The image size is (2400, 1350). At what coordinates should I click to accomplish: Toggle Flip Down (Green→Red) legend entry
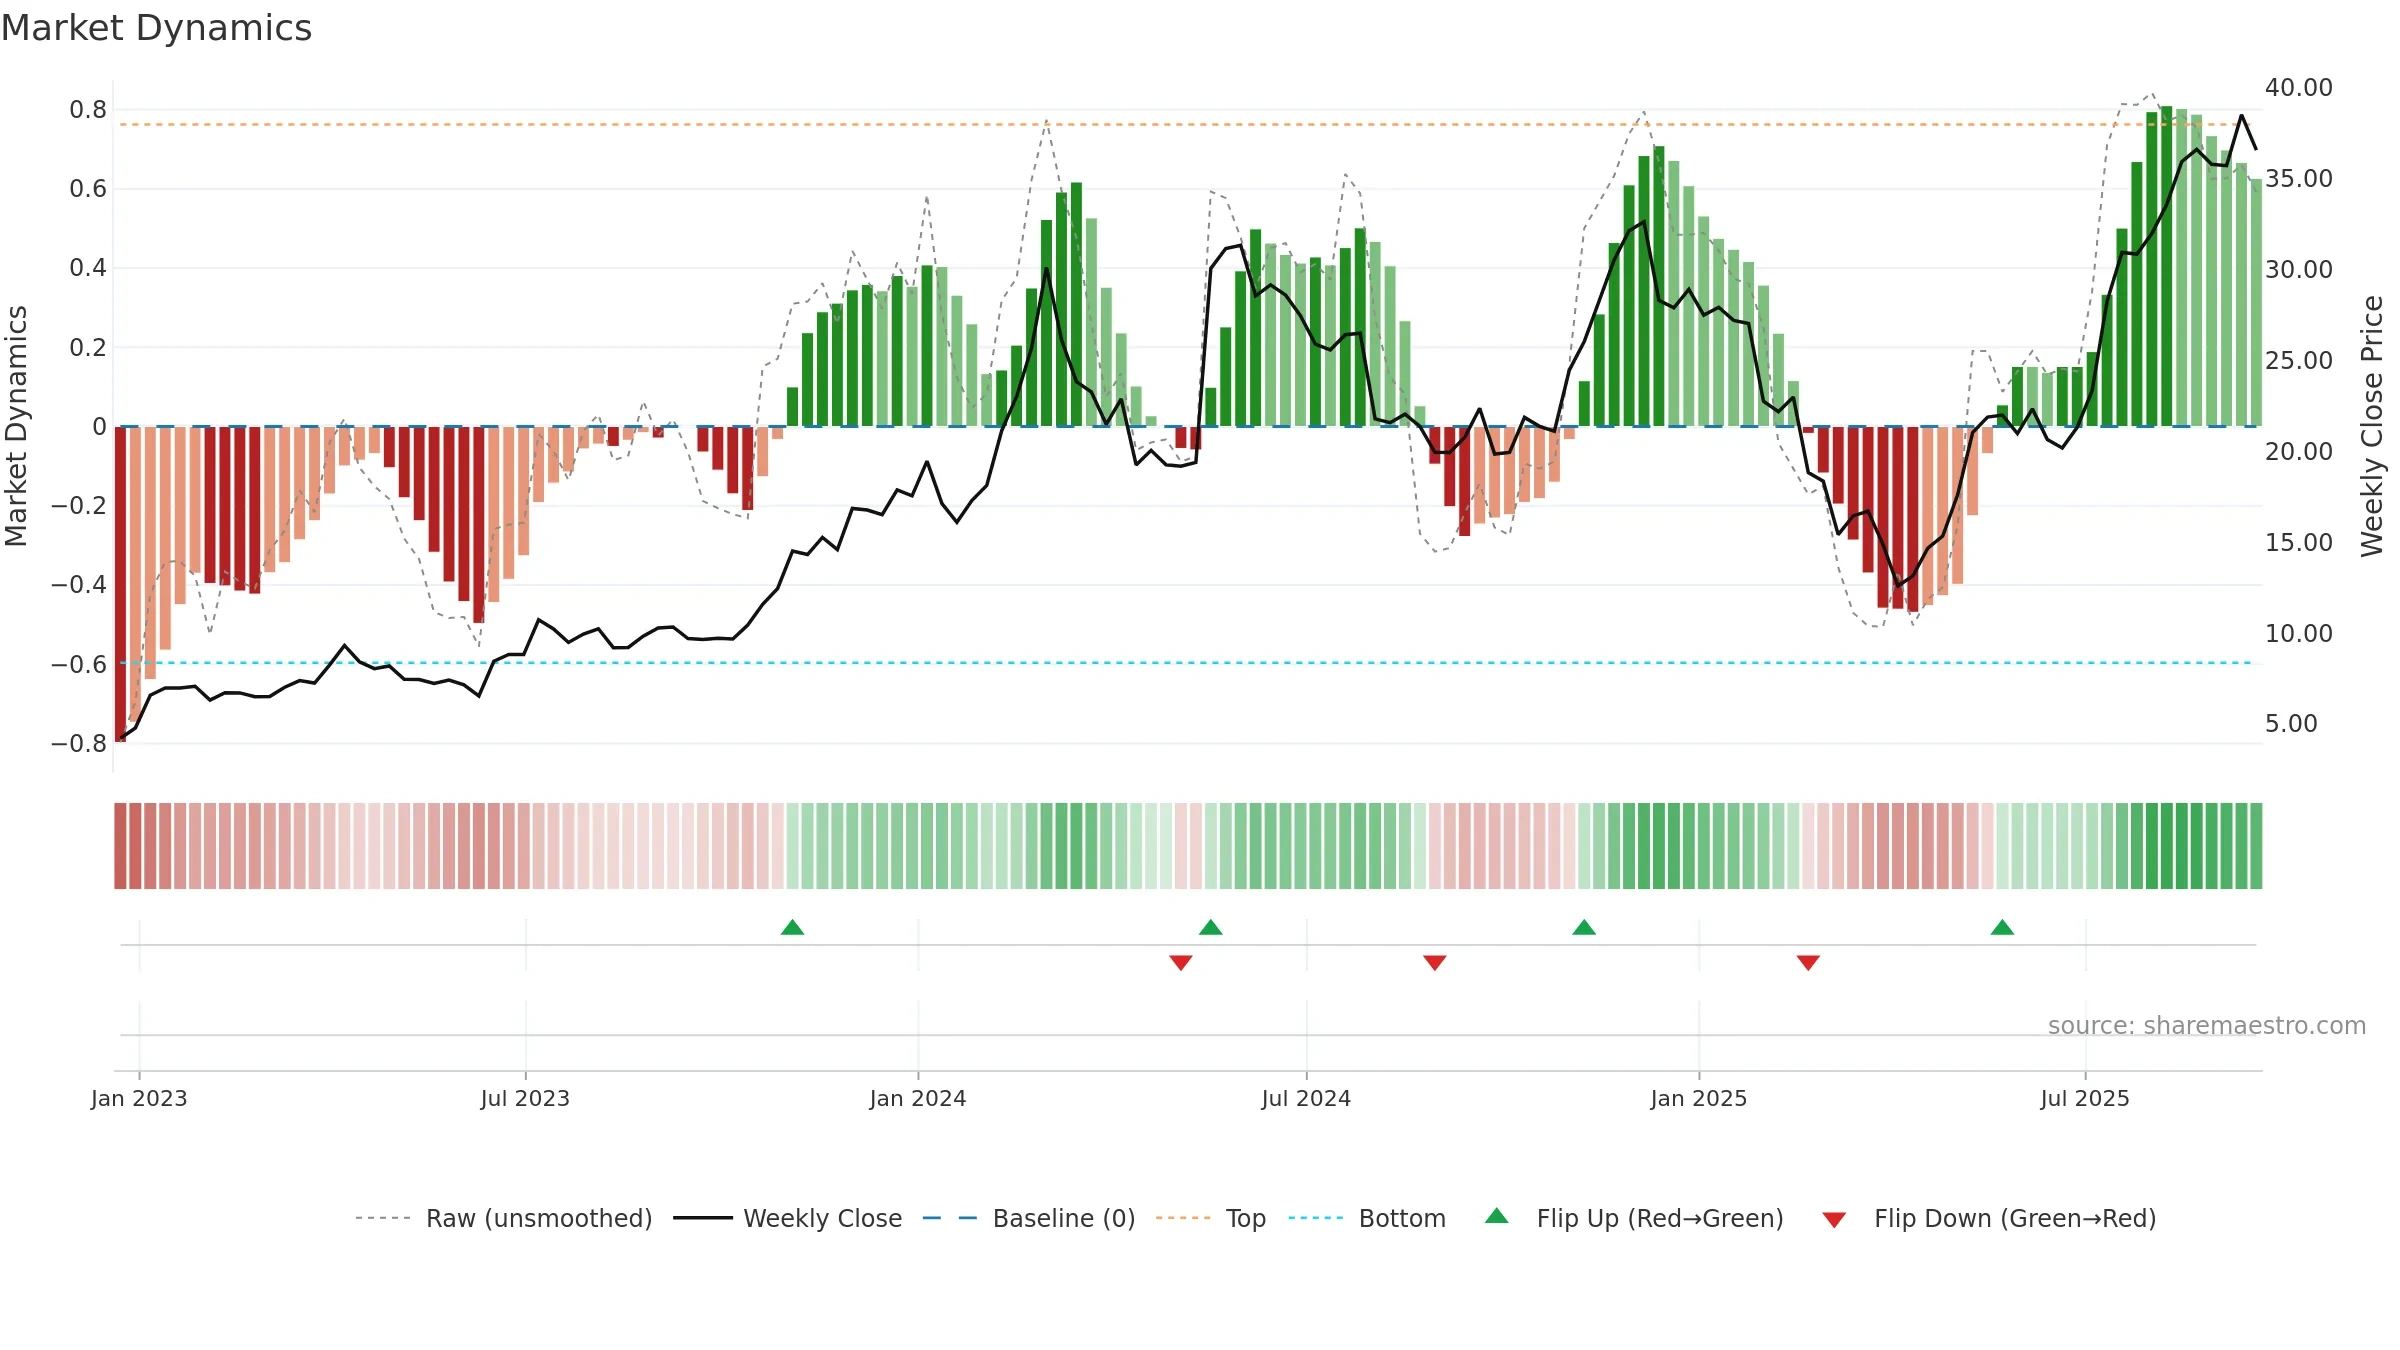[1989, 1218]
